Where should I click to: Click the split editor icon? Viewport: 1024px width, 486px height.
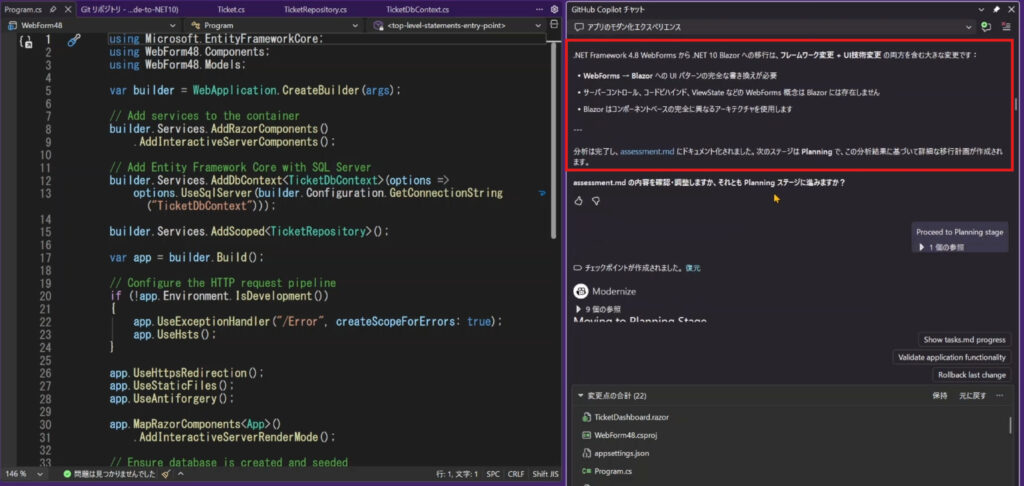pyautogui.click(x=555, y=26)
